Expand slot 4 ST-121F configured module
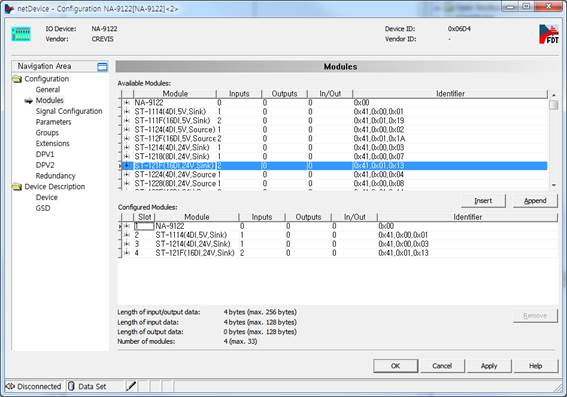Viewport: 567px width, 397px height. point(127,253)
